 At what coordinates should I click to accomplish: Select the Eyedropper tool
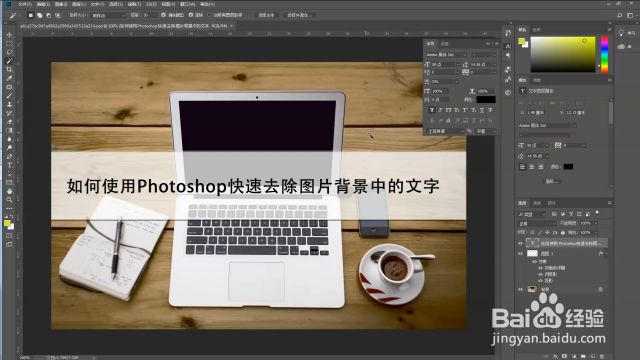9,78
